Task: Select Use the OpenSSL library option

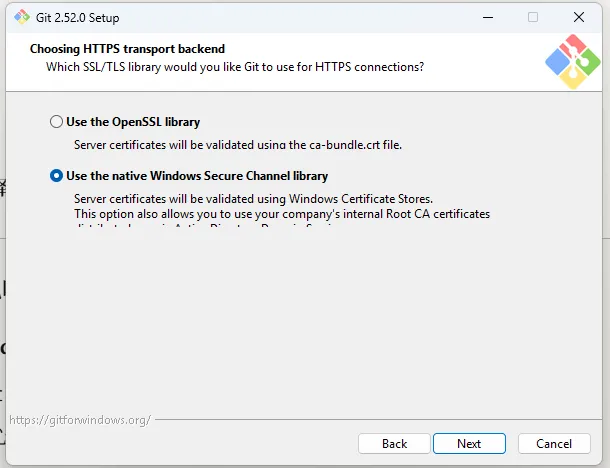Action: tap(125, 122)
